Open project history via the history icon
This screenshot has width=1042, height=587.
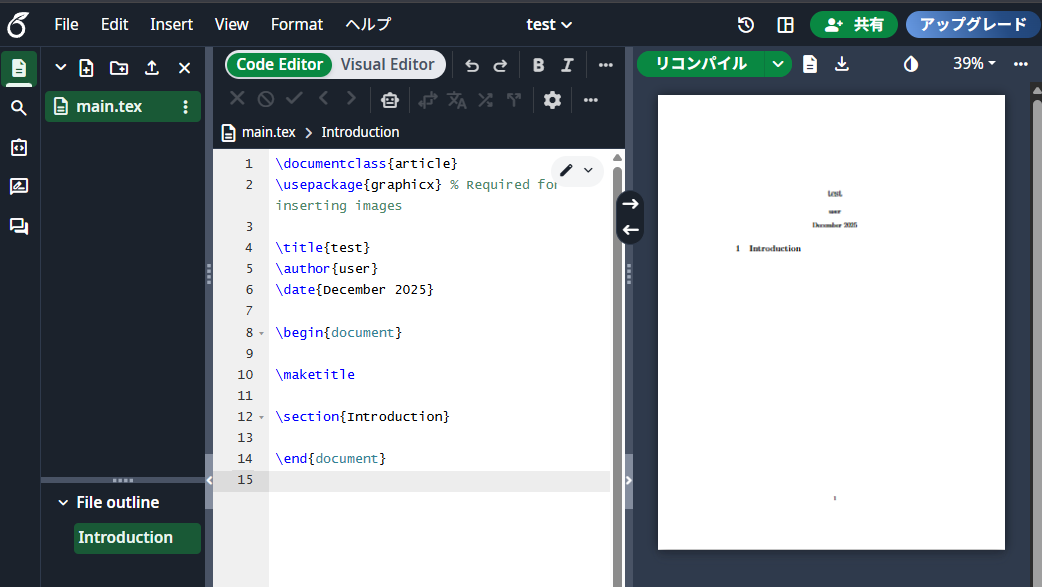(745, 23)
